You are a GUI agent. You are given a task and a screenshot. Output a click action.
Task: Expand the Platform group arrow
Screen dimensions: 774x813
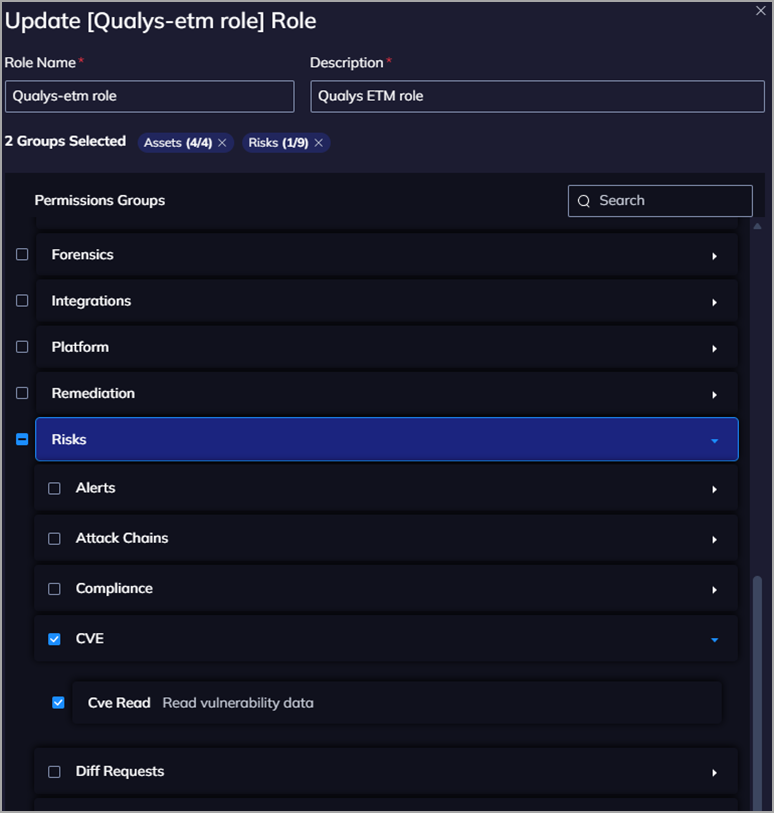pos(714,348)
